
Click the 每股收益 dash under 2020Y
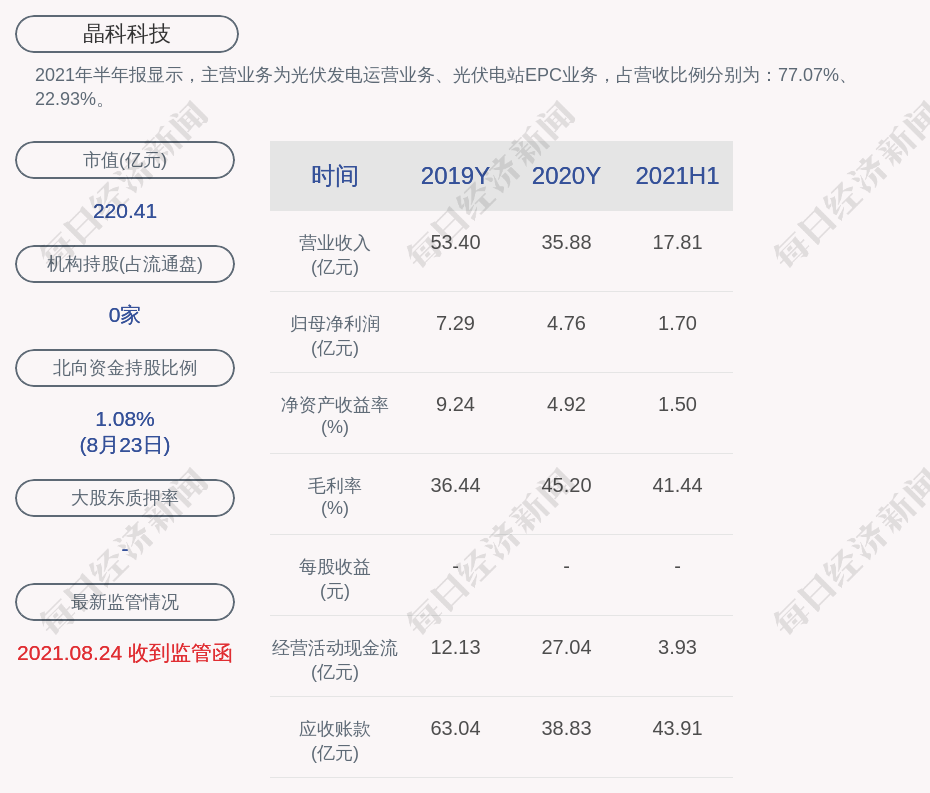(566, 567)
